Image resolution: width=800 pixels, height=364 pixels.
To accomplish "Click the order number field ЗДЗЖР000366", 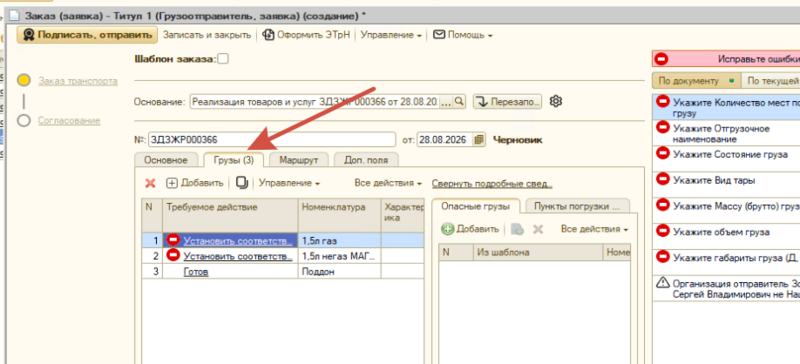I will coord(272,139).
